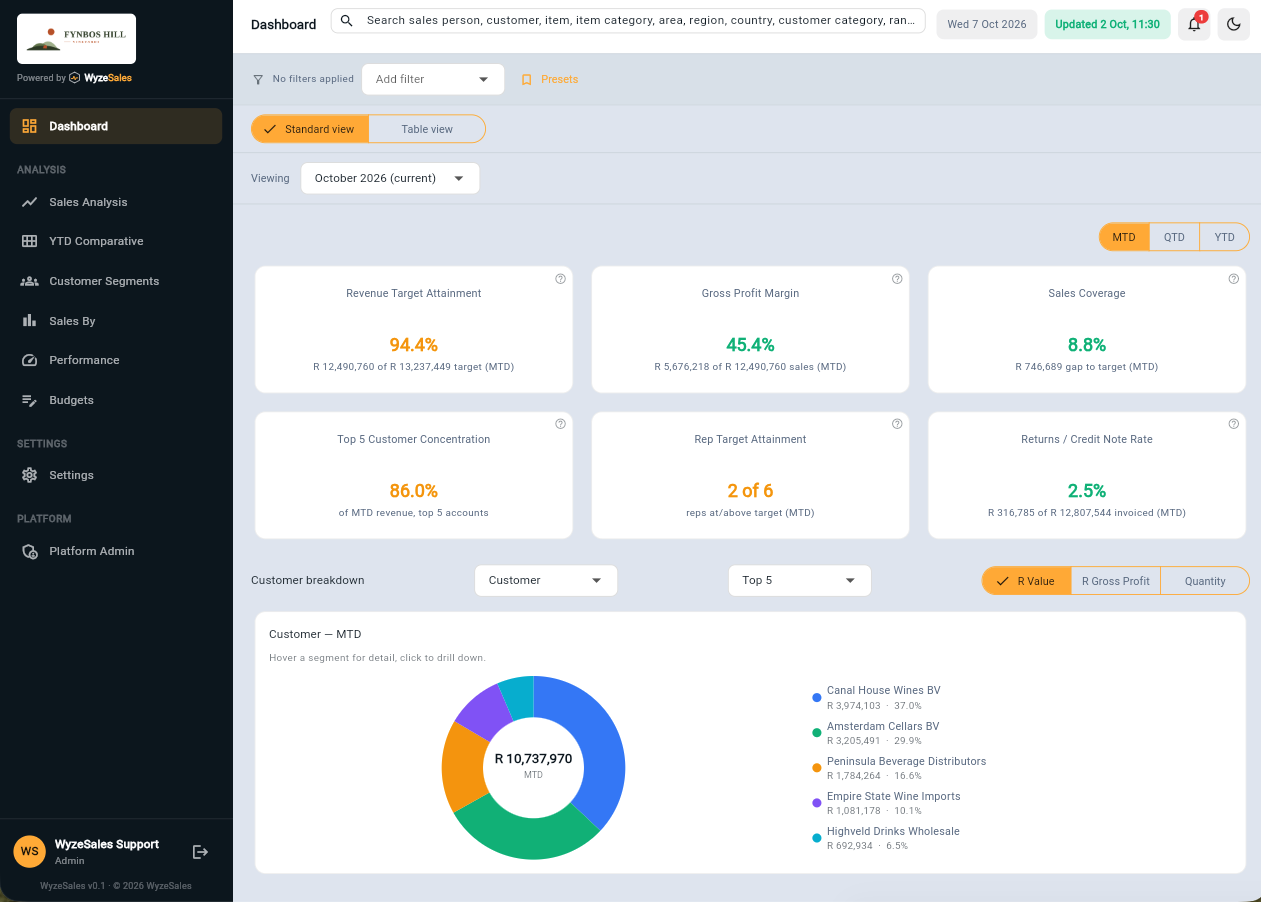The height and width of the screenshot is (902, 1261).
Task: Click the Dashboard grid icon in sidebar
Action: click(29, 126)
